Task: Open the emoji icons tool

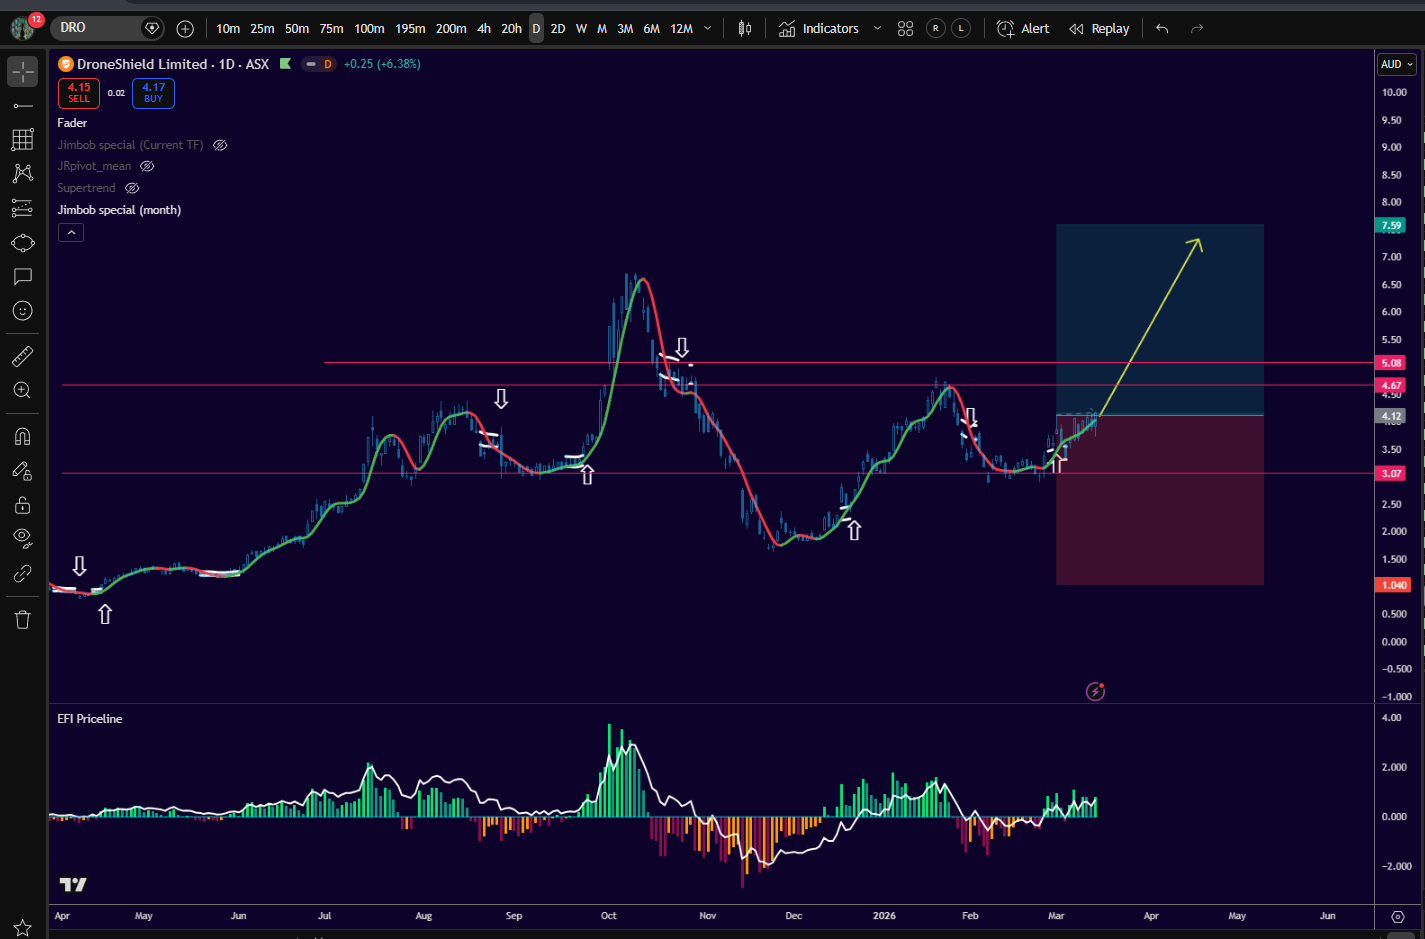Action: (22, 311)
